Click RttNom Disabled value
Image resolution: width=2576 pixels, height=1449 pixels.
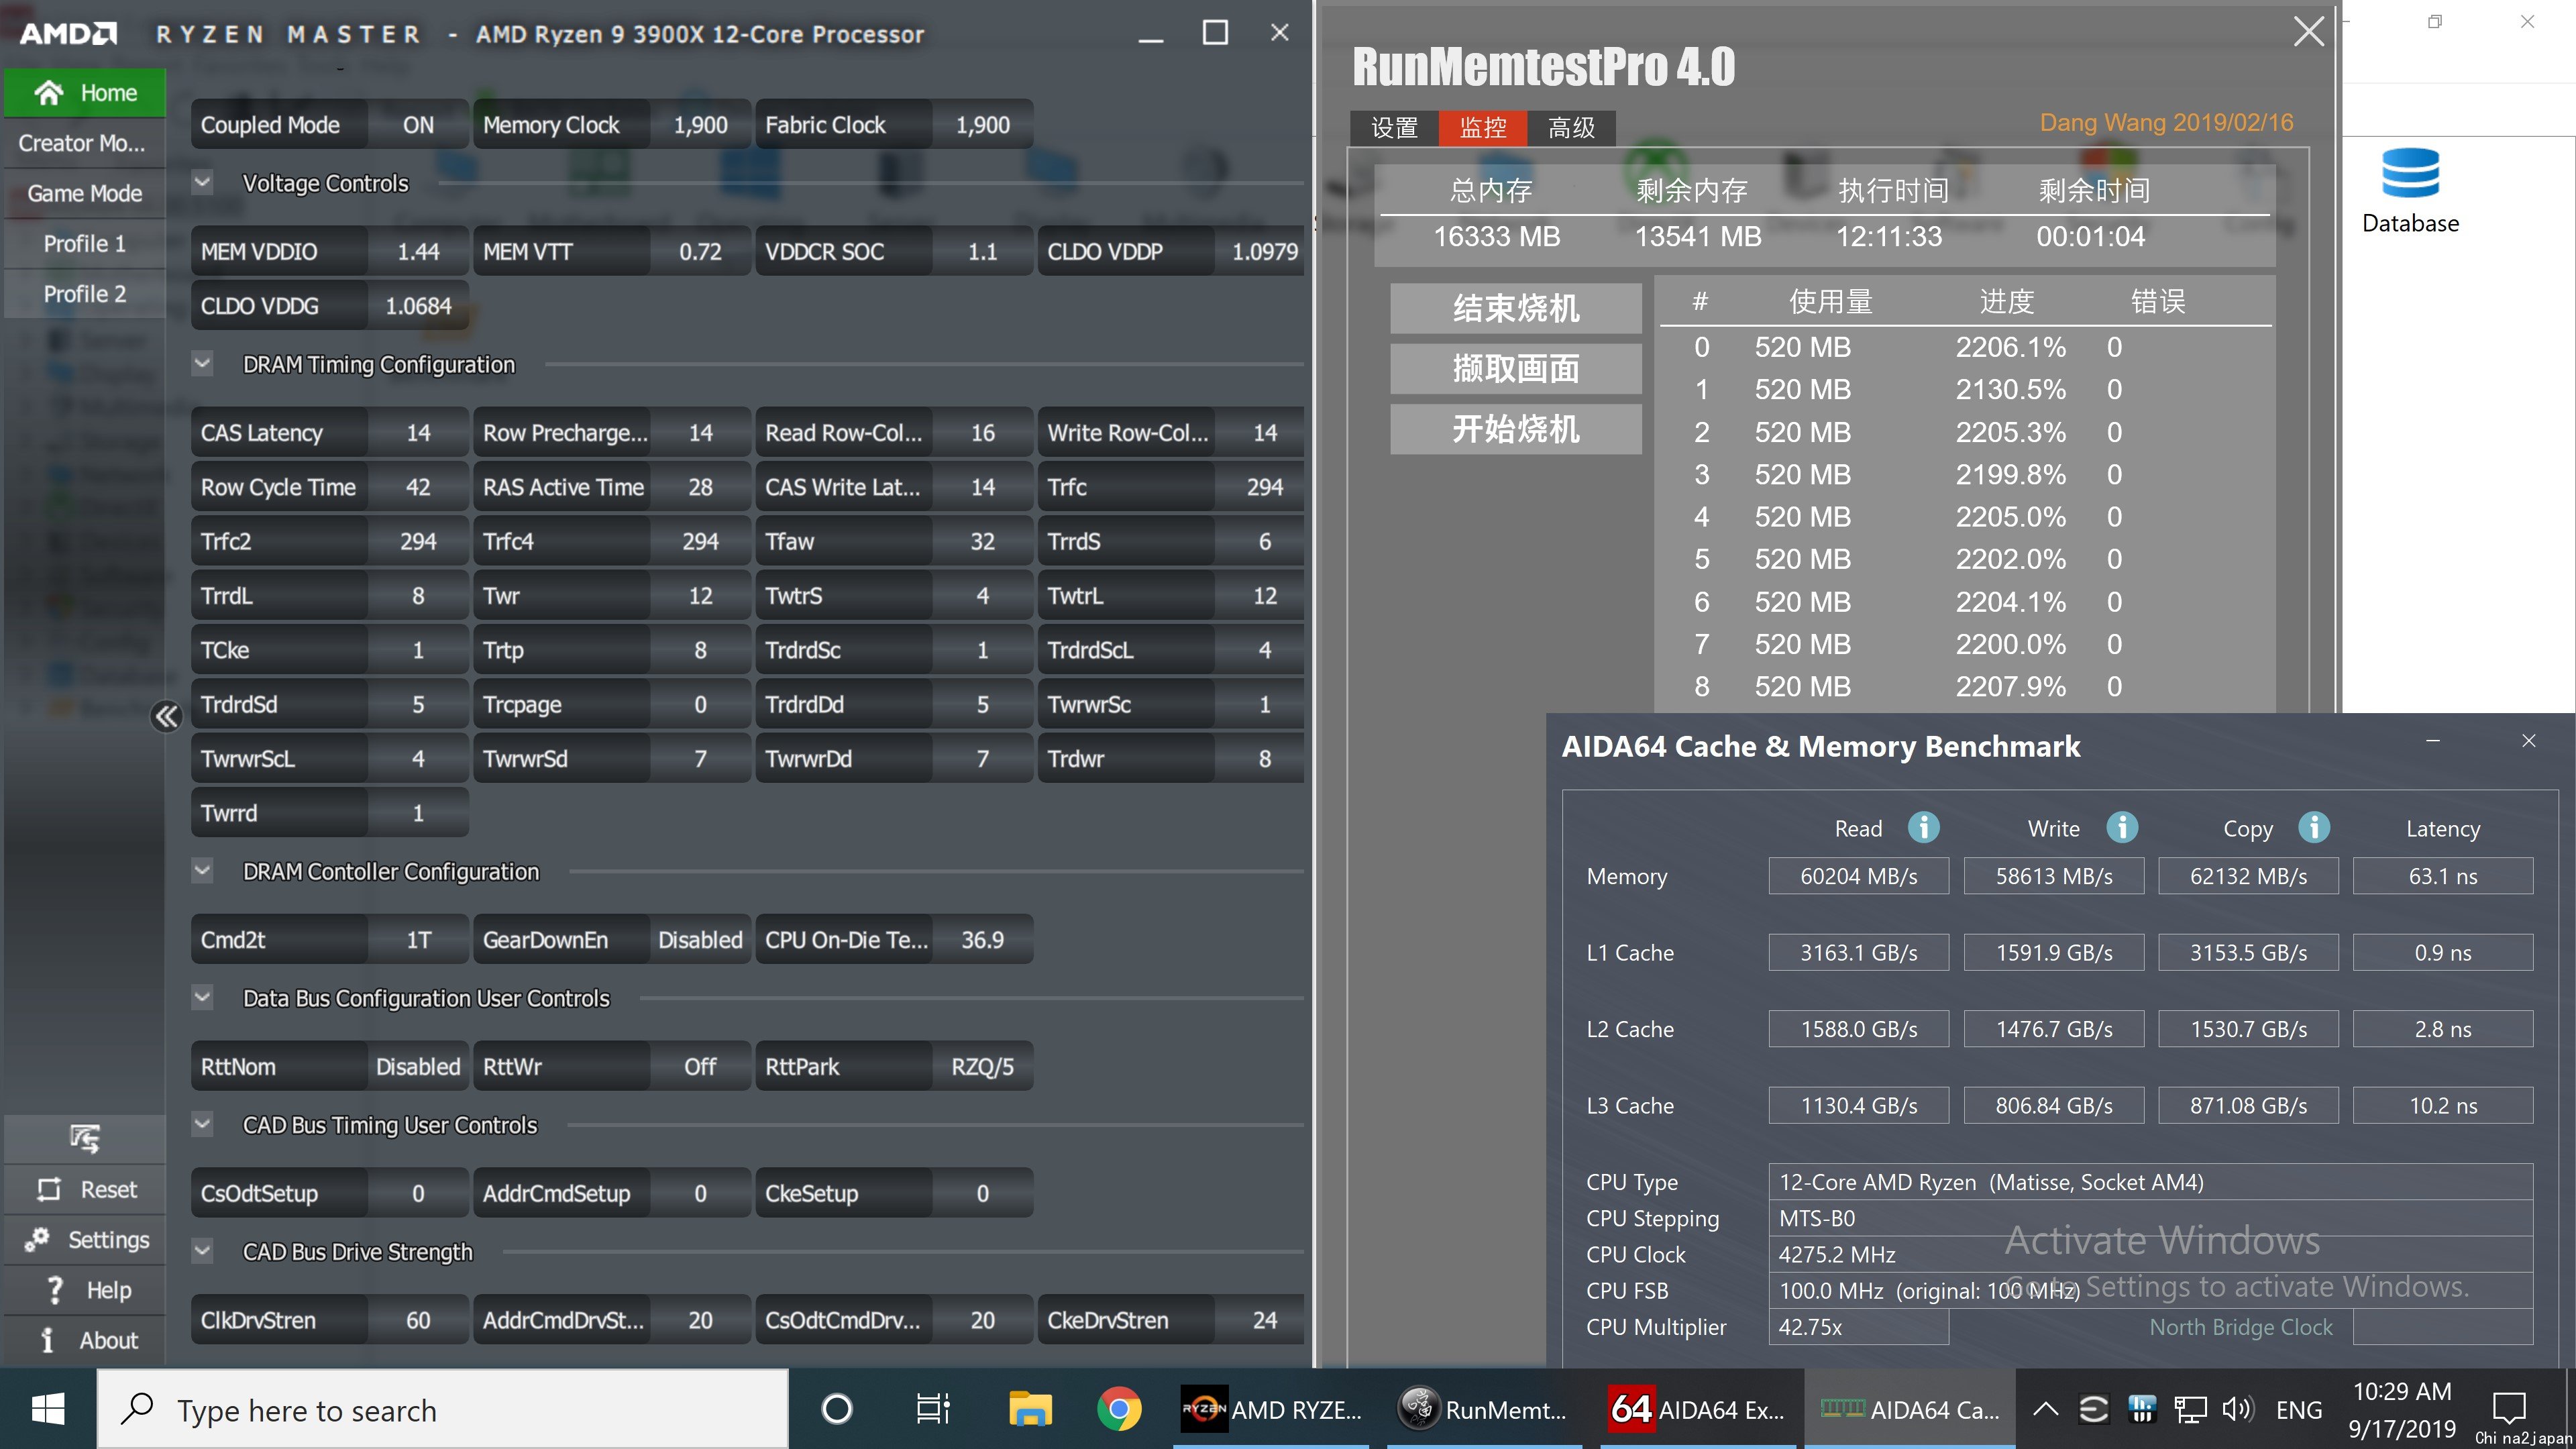418,1067
